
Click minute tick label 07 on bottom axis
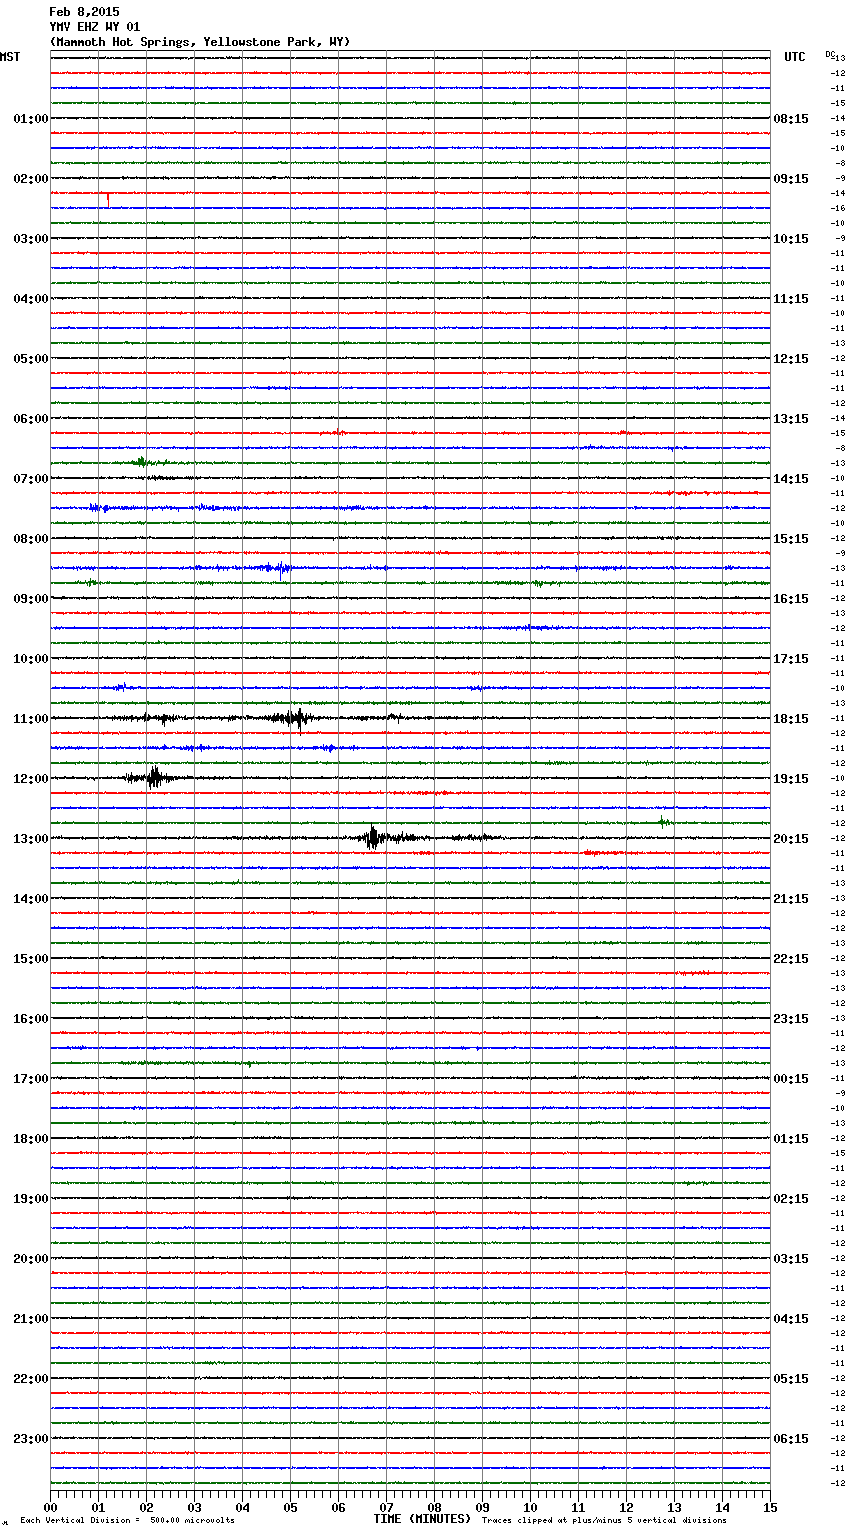coord(387,1507)
